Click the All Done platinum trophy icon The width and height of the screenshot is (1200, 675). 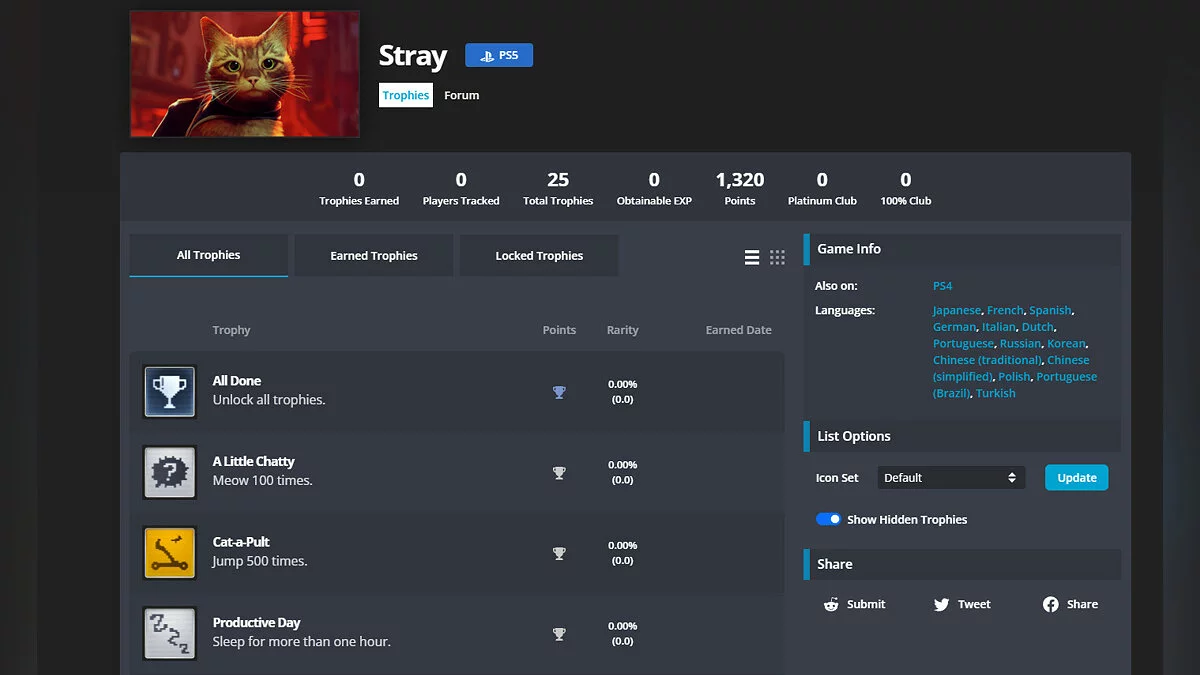pos(169,391)
